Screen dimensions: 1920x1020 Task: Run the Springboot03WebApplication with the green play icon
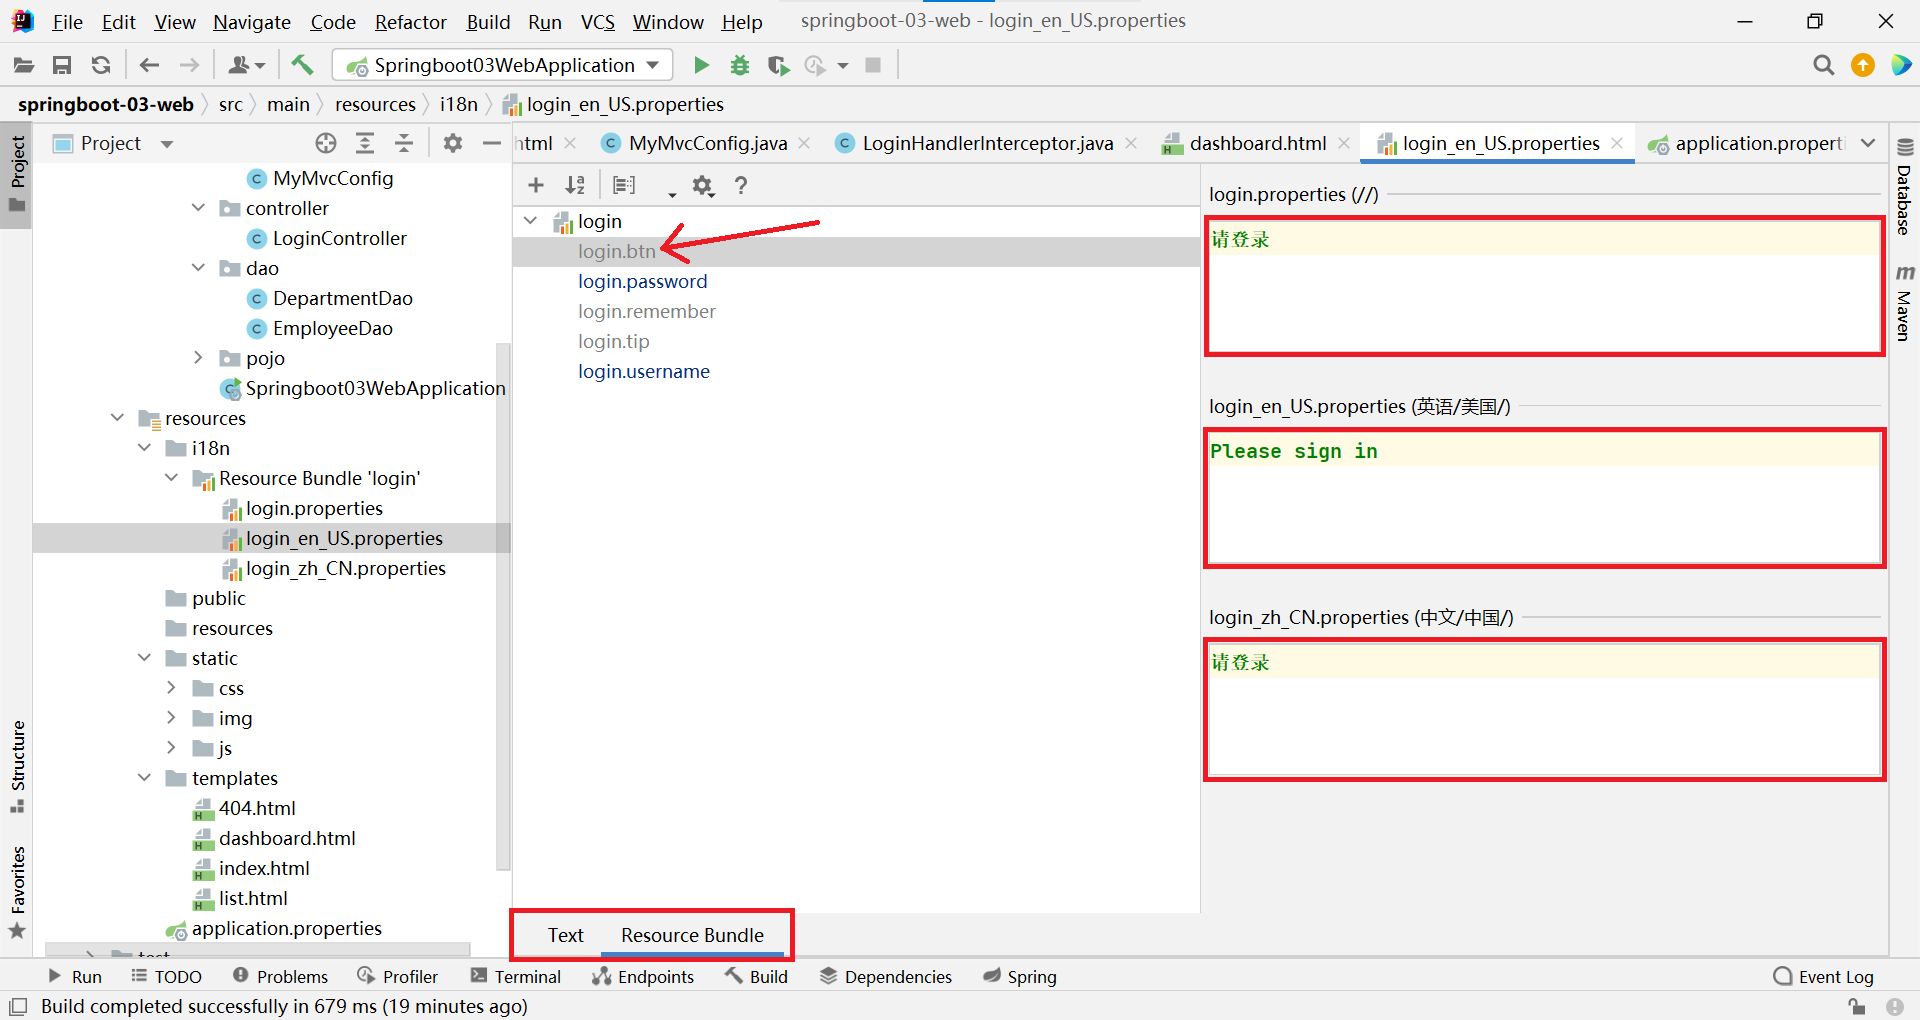pos(701,65)
